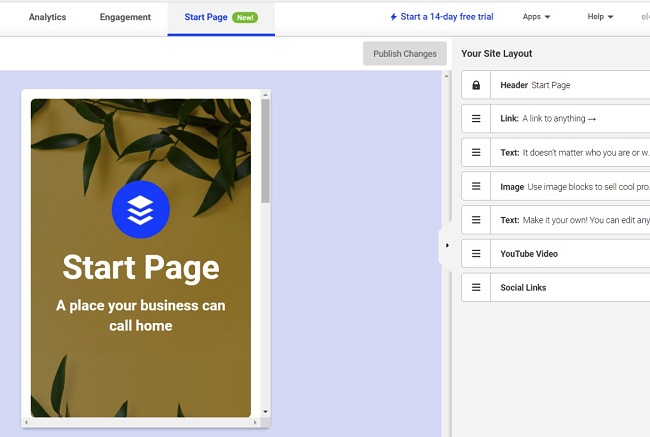Click the Image block drag handle

(x=476, y=186)
